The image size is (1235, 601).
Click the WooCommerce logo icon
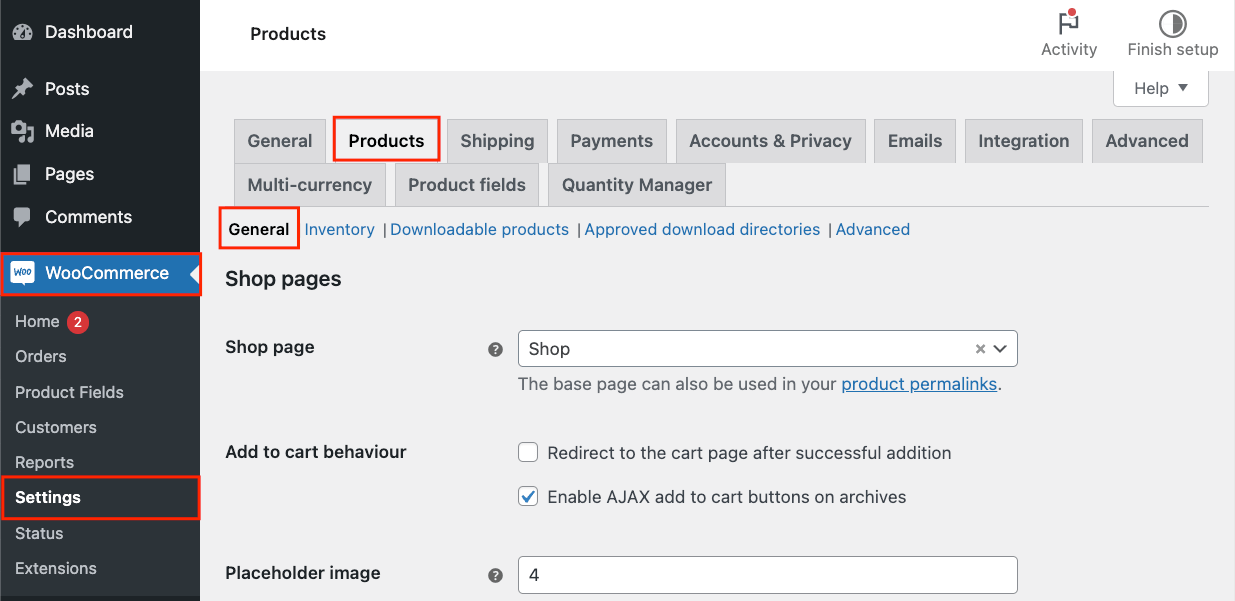tap(22, 273)
